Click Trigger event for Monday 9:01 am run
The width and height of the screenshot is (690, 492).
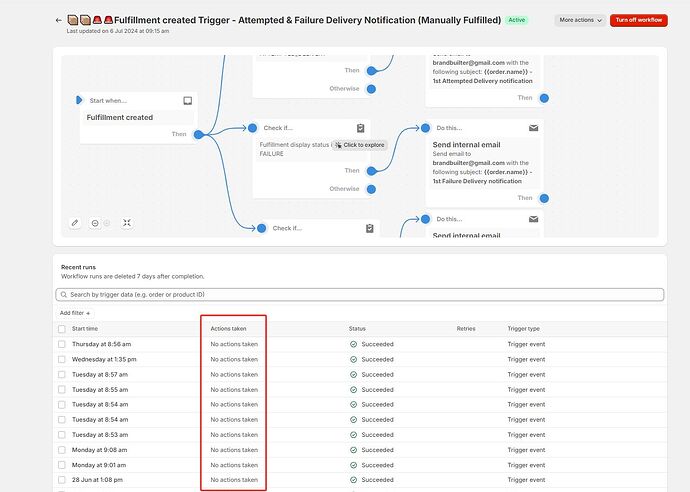[526, 465]
